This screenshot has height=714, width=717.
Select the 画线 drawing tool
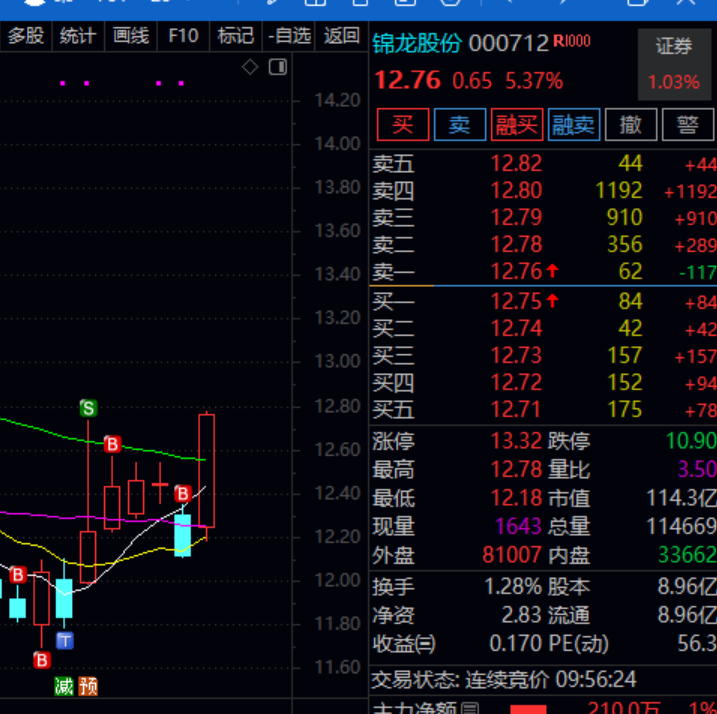click(131, 36)
